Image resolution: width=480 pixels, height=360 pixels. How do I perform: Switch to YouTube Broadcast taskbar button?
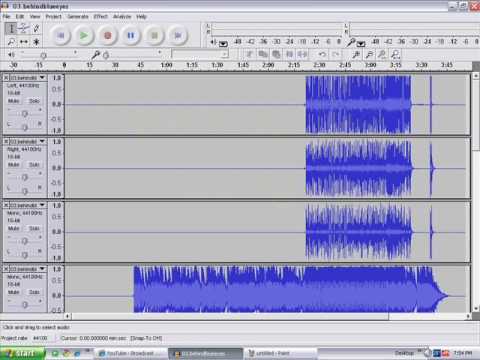coord(131,353)
